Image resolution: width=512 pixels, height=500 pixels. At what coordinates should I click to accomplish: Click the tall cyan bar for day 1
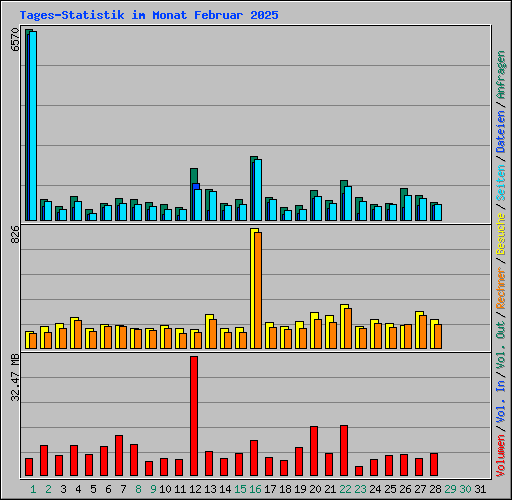(33, 126)
